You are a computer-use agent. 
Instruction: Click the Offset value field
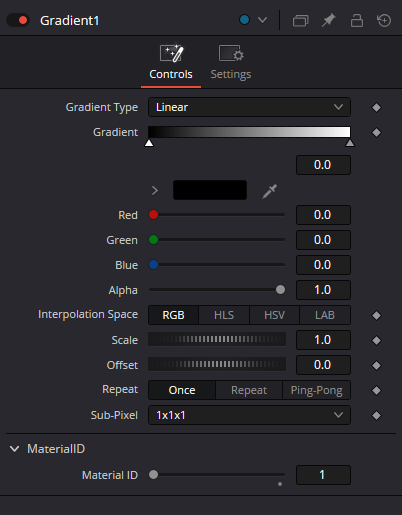323,365
